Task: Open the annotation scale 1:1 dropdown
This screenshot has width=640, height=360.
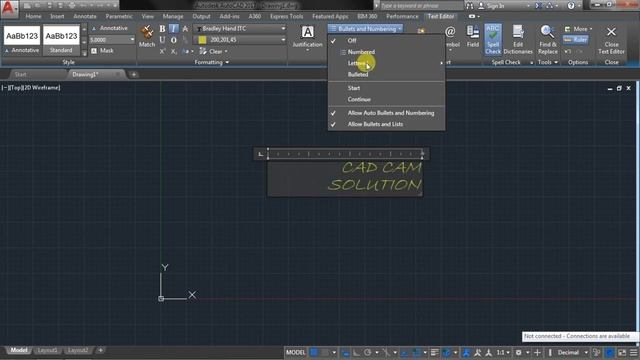Action: tap(502, 352)
